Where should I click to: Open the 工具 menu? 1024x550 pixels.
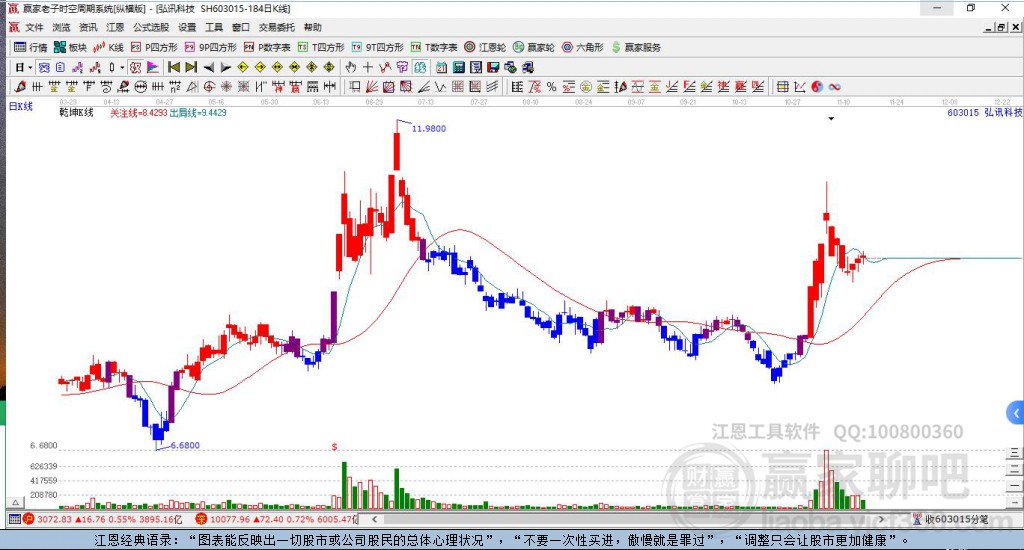pyautogui.click(x=214, y=27)
